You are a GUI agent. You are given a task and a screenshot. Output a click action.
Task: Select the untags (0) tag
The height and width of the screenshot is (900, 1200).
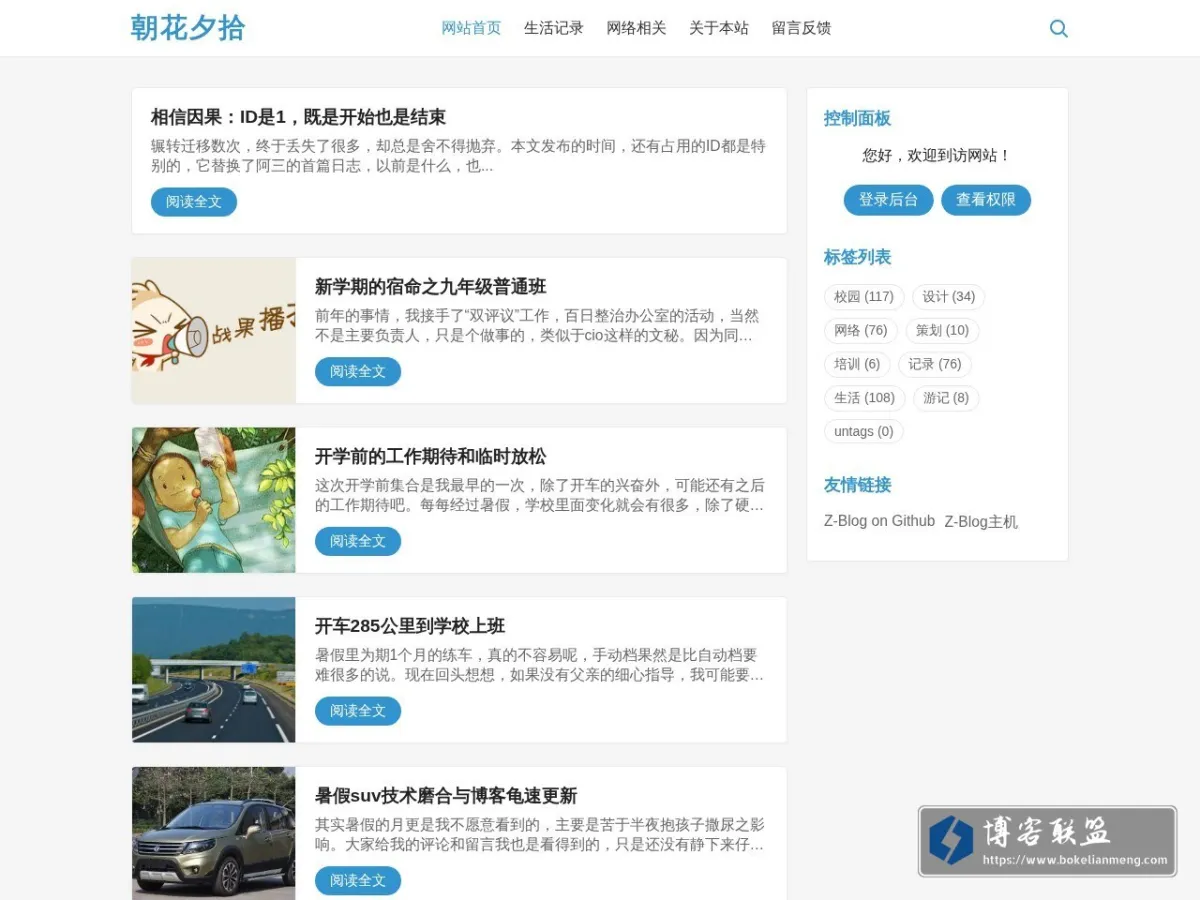click(x=864, y=432)
